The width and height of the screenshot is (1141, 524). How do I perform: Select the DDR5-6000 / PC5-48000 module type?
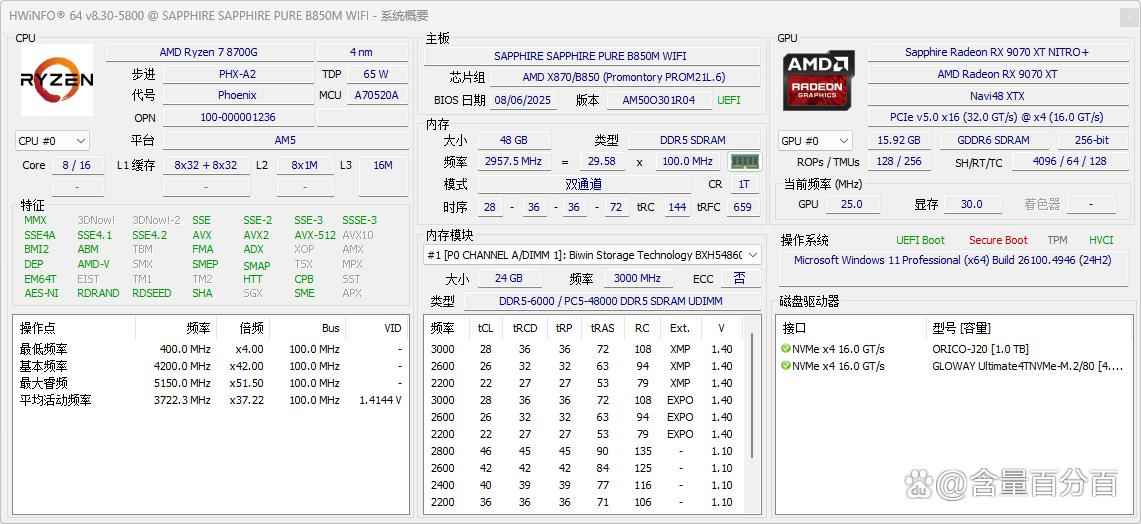(x=611, y=301)
